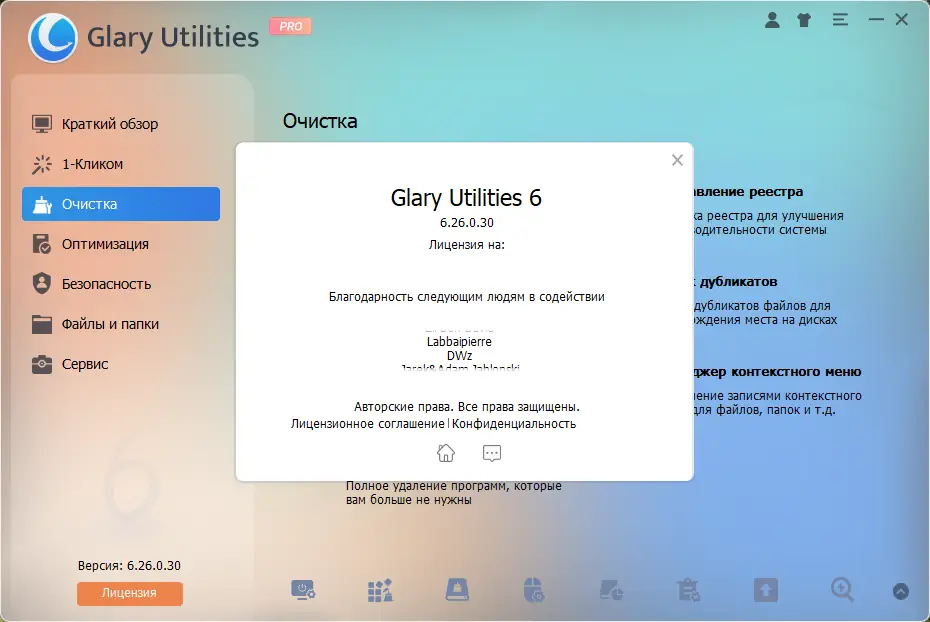Open Лицензионное соглашение link
The image size is (930, 622).
pyautogui.click(x=367, y=424)
